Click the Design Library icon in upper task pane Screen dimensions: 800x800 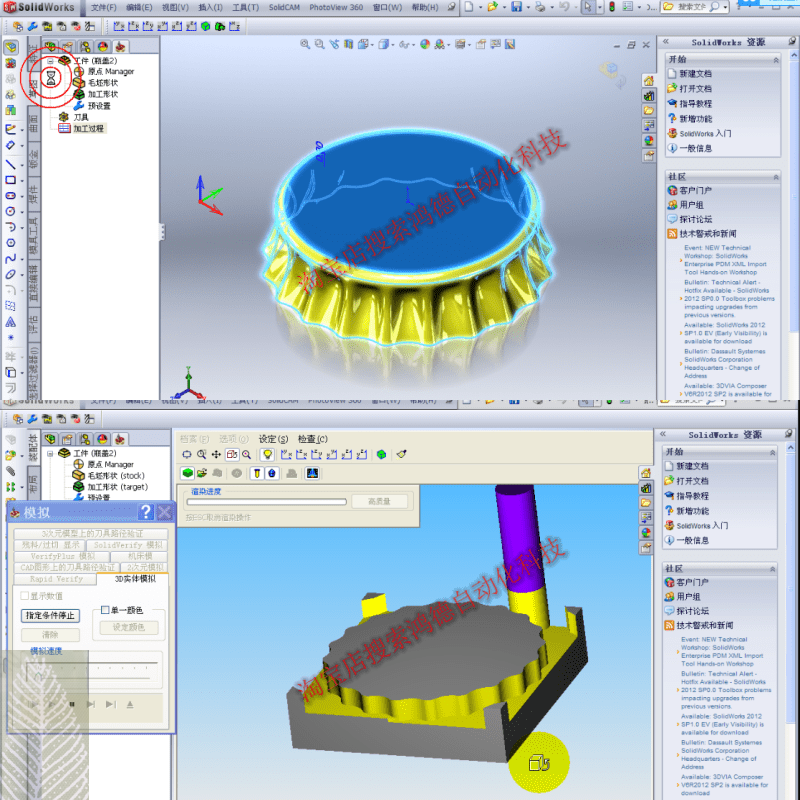tap(648, 95)
